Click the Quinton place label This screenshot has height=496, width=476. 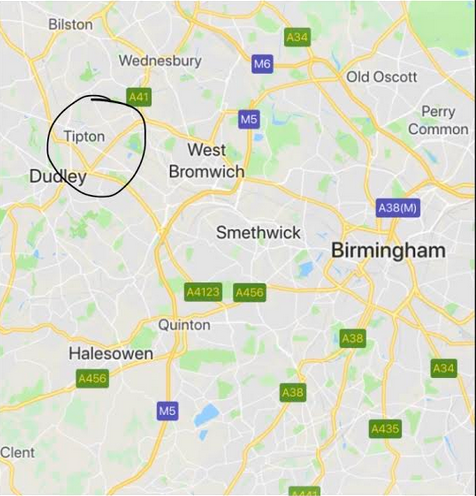(x=184, y=325)
